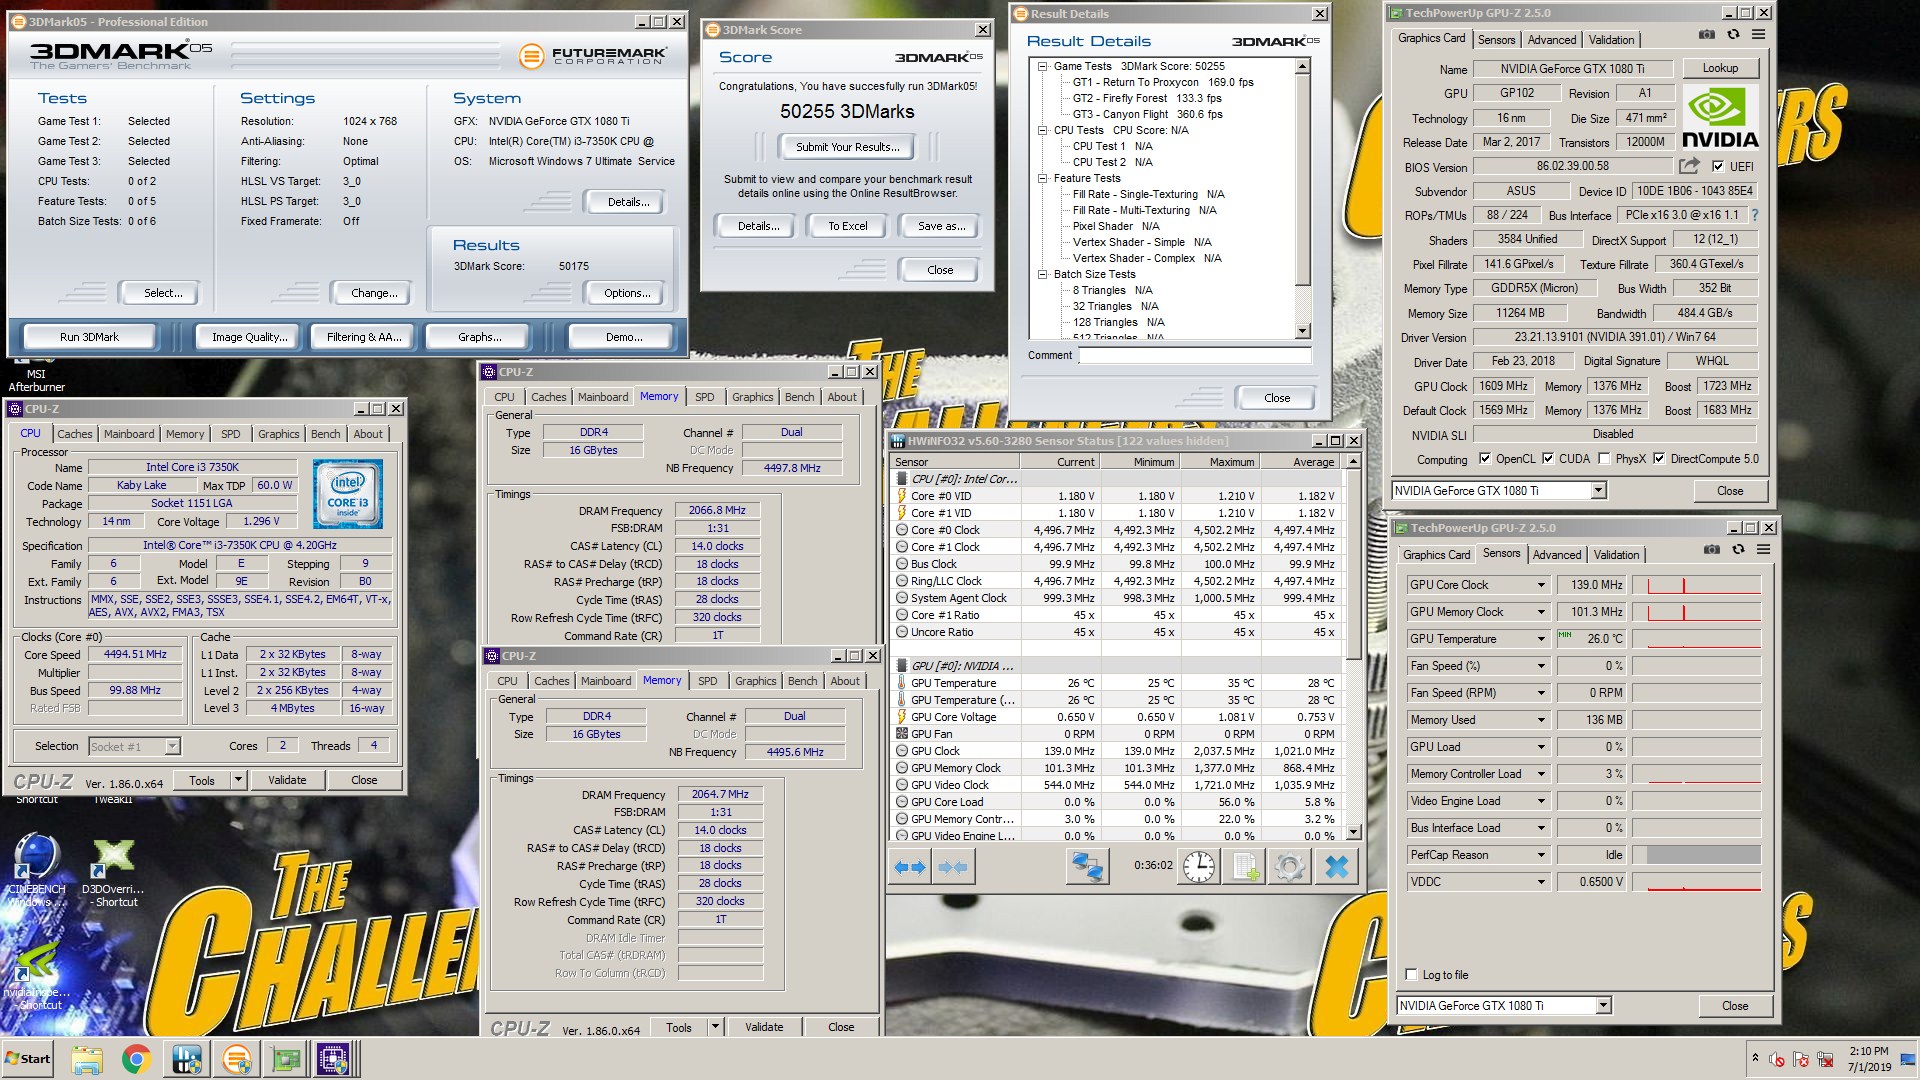Switch to the SPD tab in upper CPU-Z Memory window
Image resolution: width=1920 pixels, height=1080 pixels.
point(705,397)
